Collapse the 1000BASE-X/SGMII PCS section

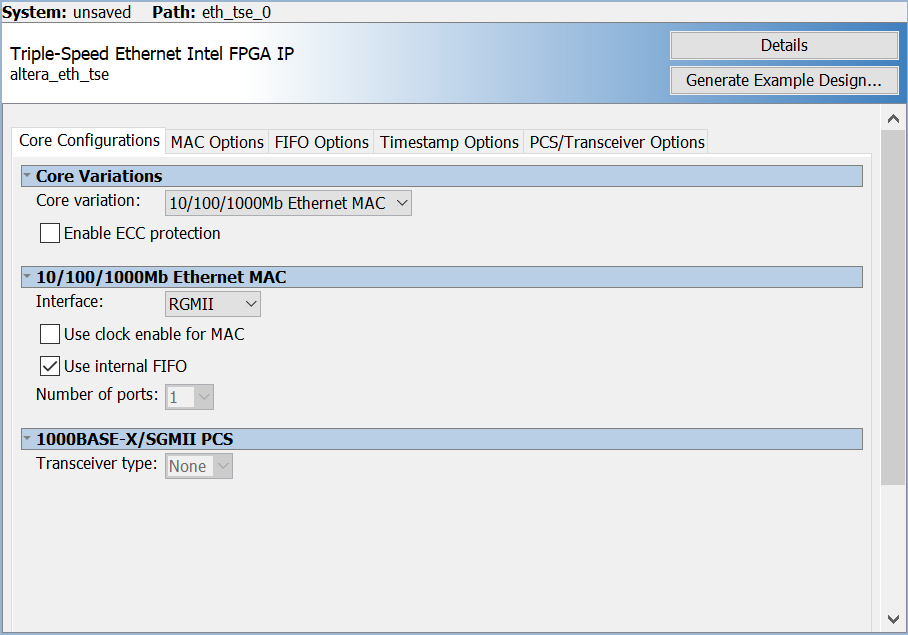(27, 439)
